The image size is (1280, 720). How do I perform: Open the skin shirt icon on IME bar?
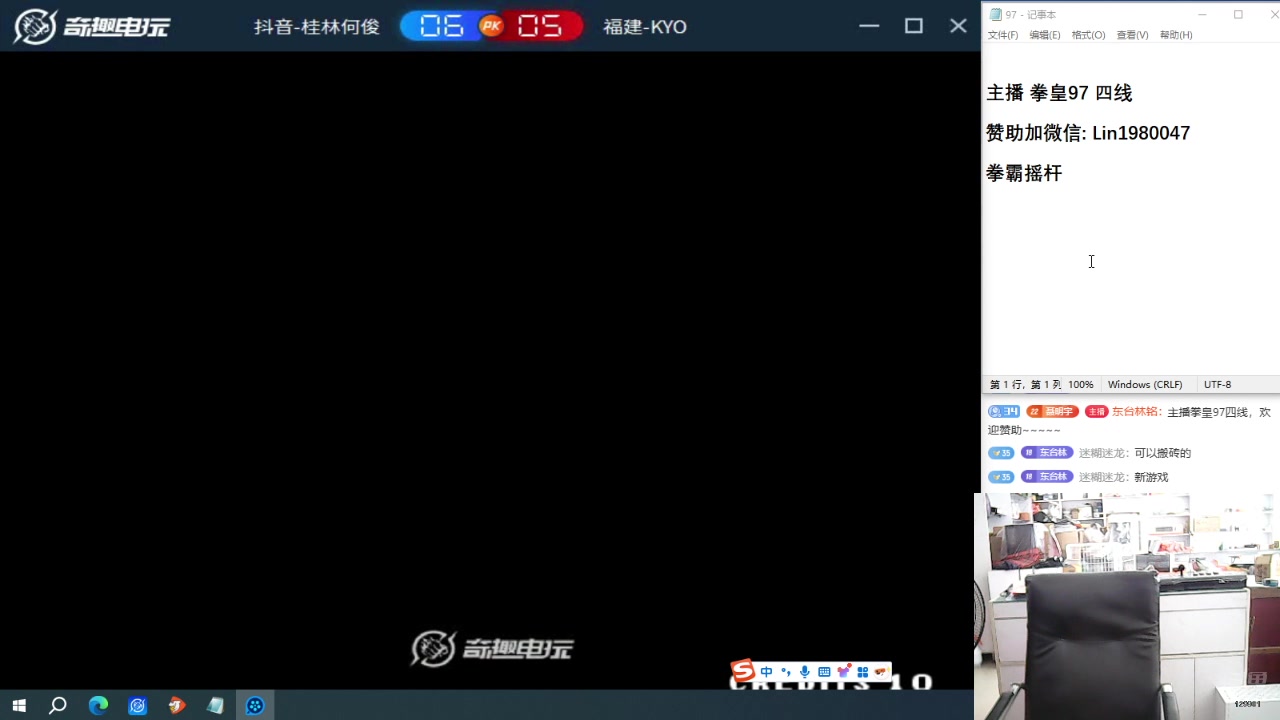(844, 672)
